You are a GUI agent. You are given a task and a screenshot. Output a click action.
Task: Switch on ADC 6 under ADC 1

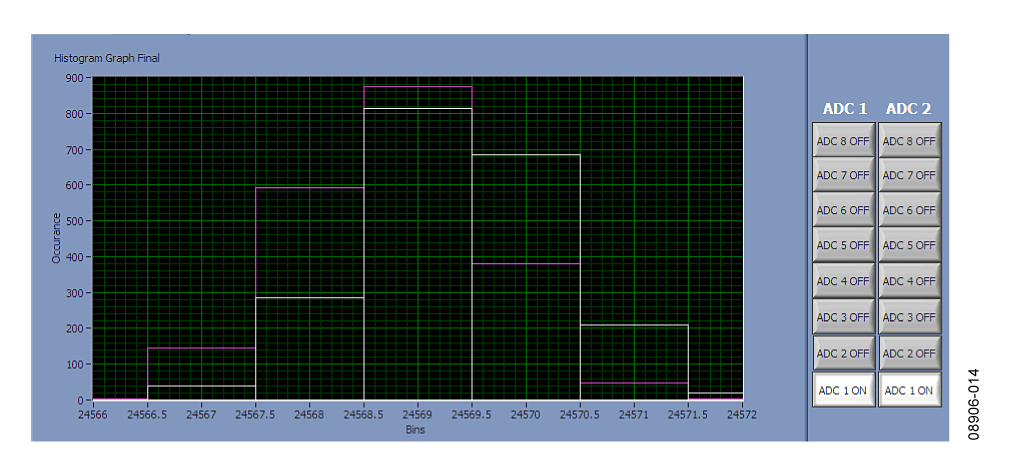(x=843, y=211)
